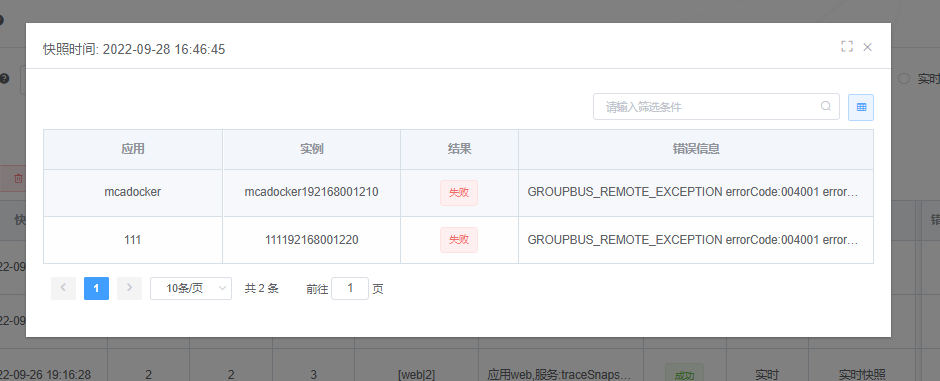Click the help question mark icon in background
The width and height of the screenshot is (940, 381).
[4, 78]
